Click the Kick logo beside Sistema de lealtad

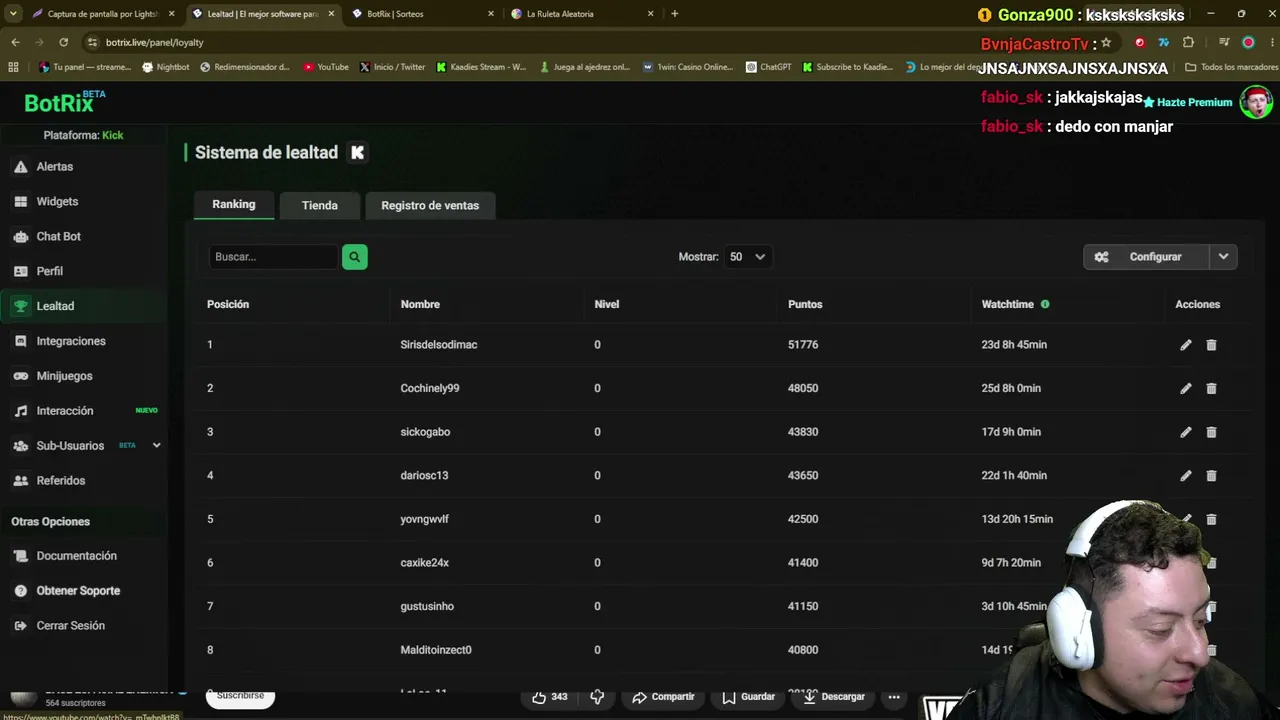(x=357, y=152)
